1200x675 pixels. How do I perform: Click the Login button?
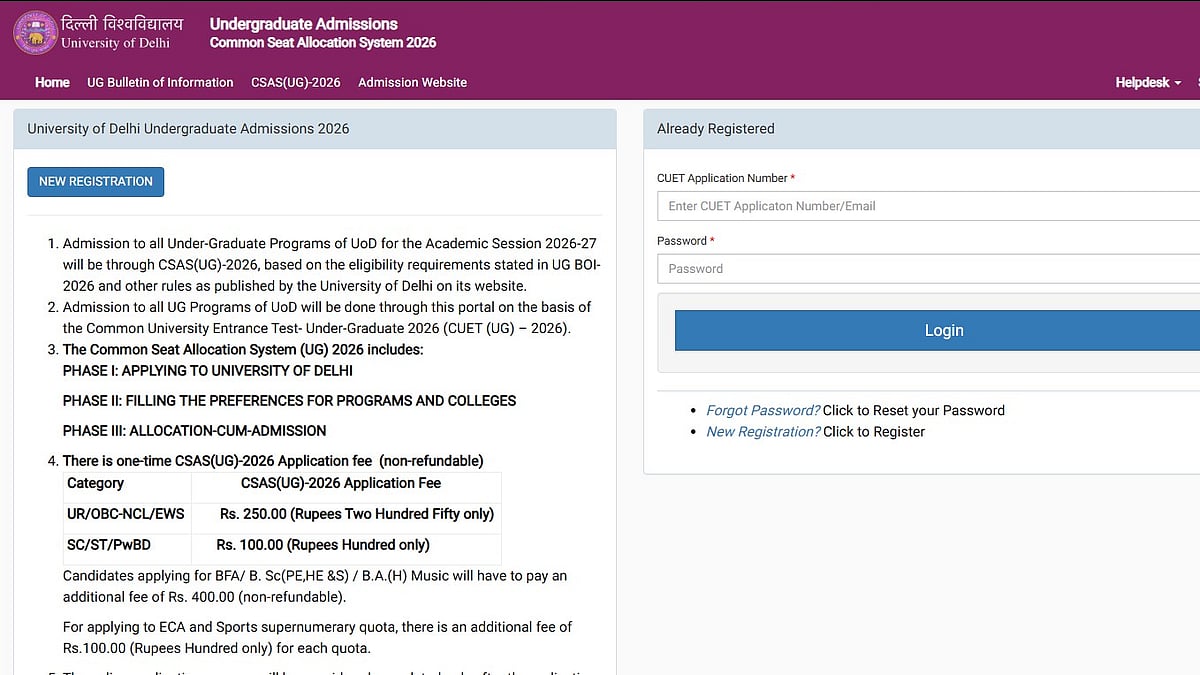pos(938,330)
